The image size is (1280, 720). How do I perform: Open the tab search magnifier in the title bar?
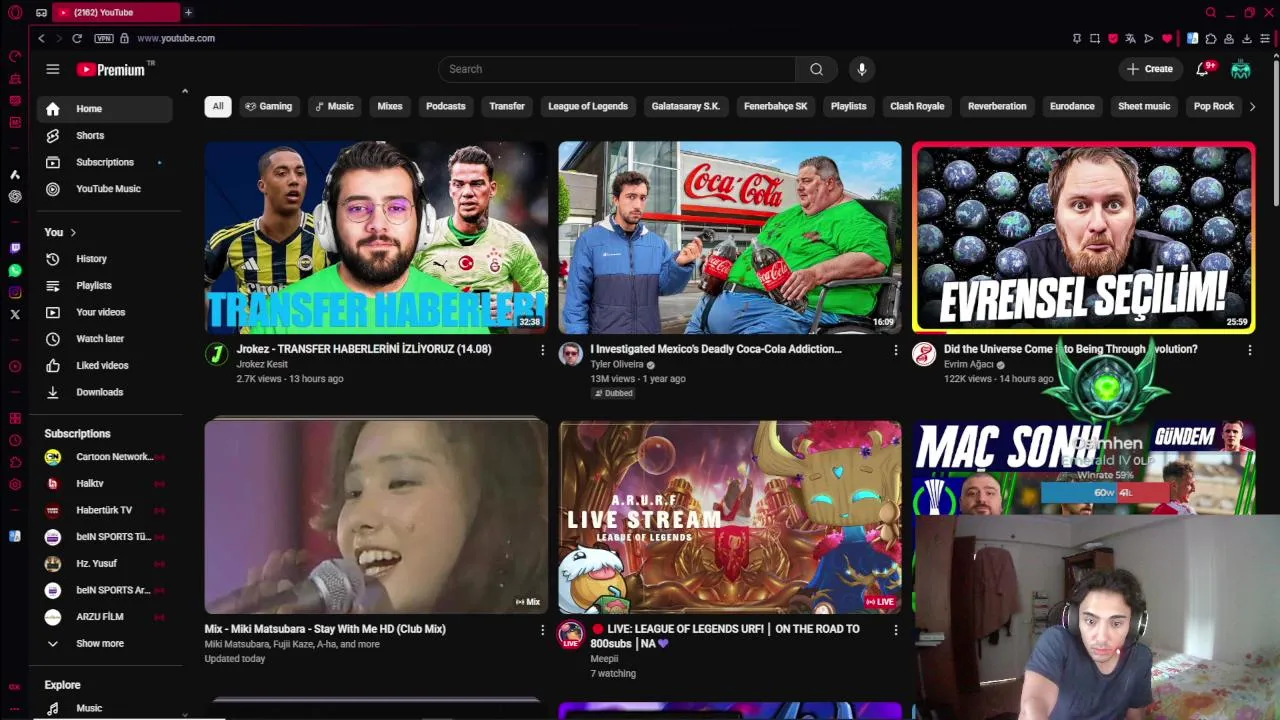[1211, 12]
